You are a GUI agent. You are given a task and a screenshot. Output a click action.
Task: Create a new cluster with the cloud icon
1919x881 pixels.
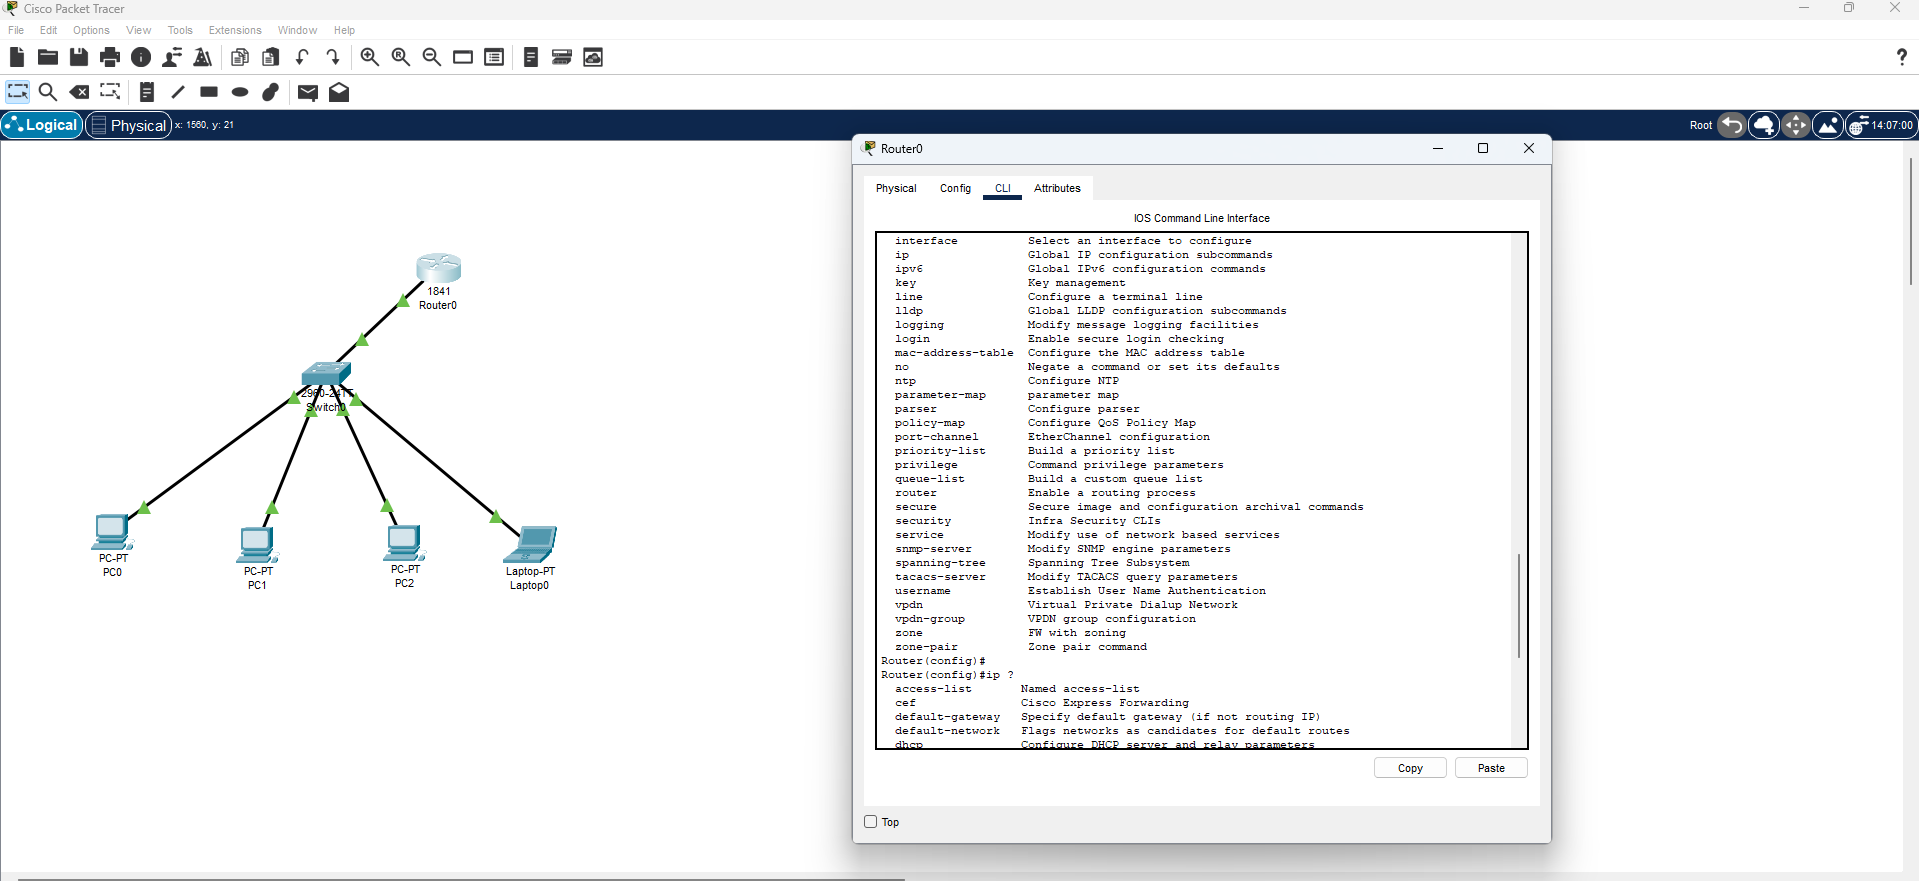tap(1764, 125)
